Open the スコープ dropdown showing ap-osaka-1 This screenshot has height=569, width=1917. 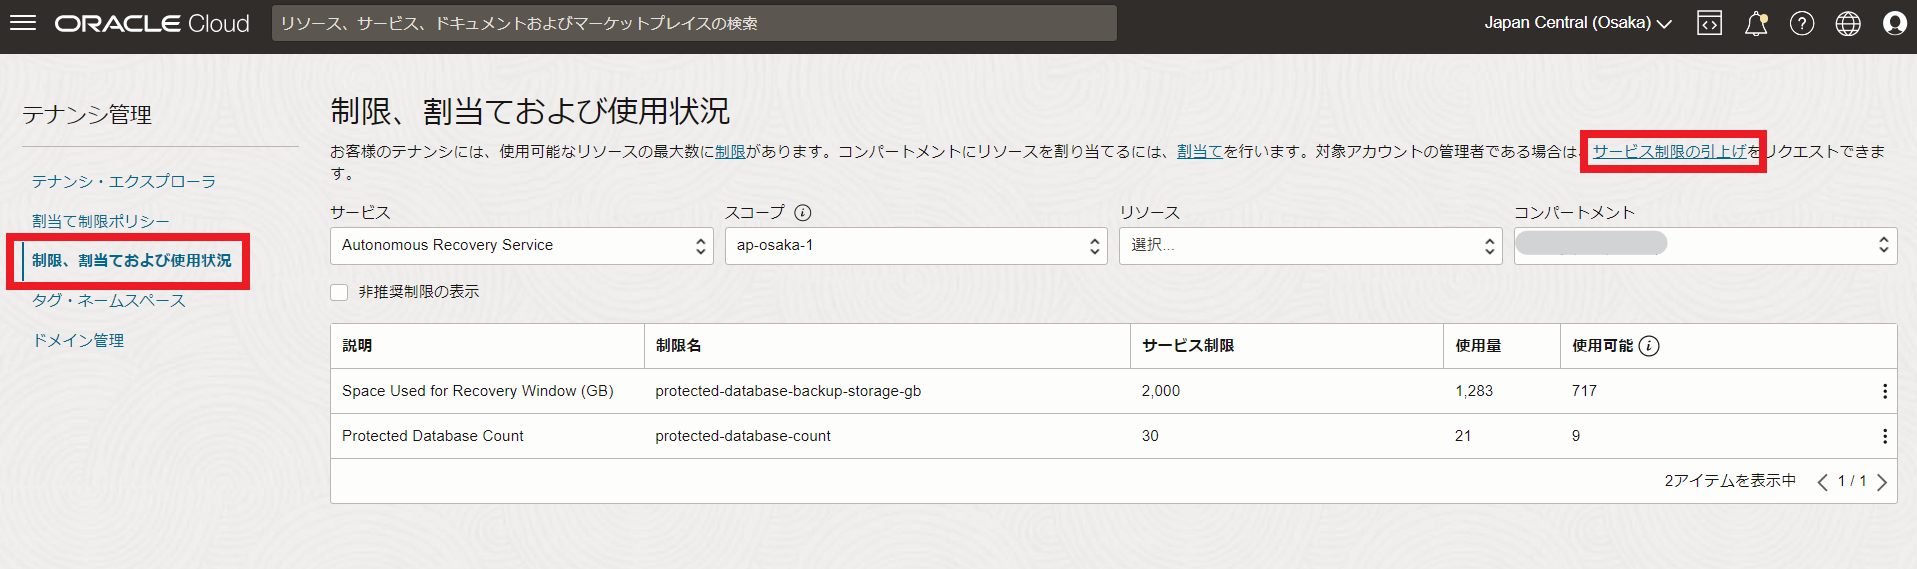(915, 246)
